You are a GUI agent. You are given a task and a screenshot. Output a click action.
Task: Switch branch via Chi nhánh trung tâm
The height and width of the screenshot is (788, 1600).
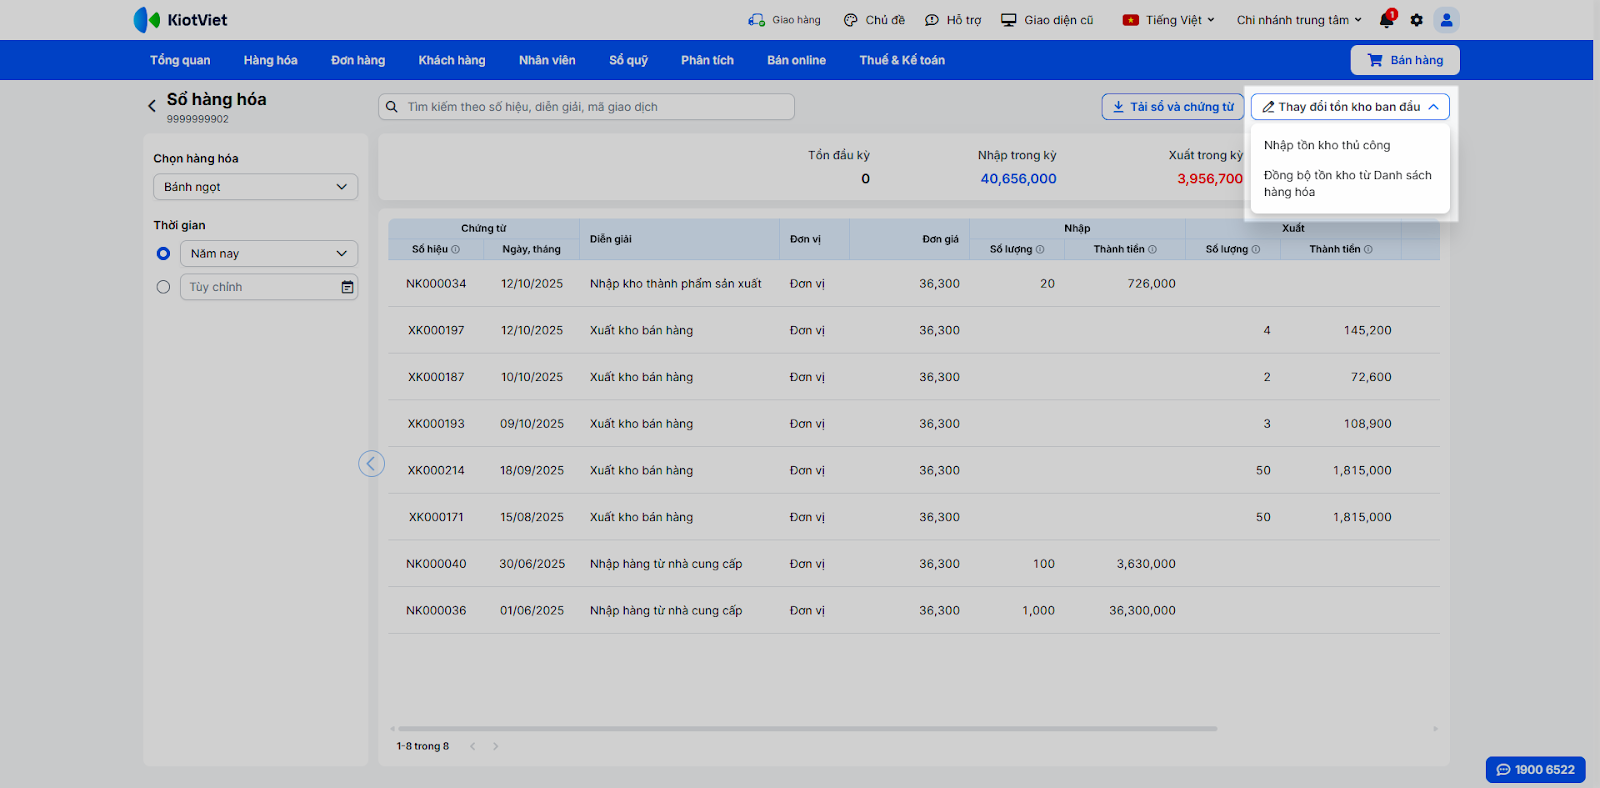[1298, 20]
